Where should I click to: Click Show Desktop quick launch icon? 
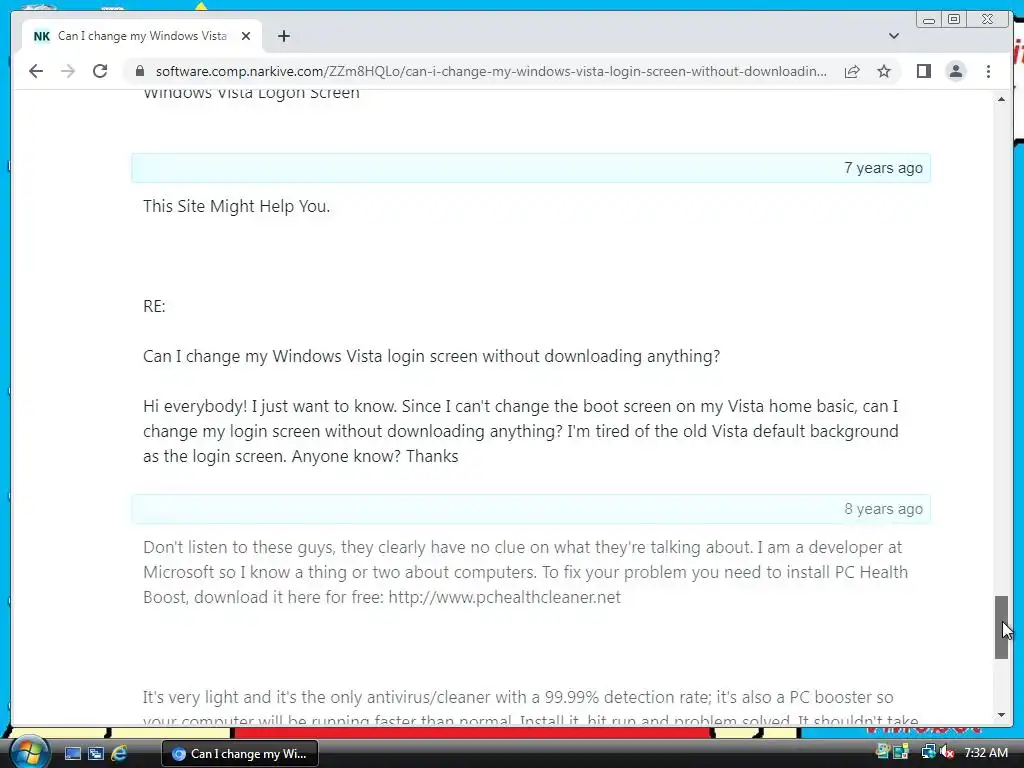click(x=72, y=754)
